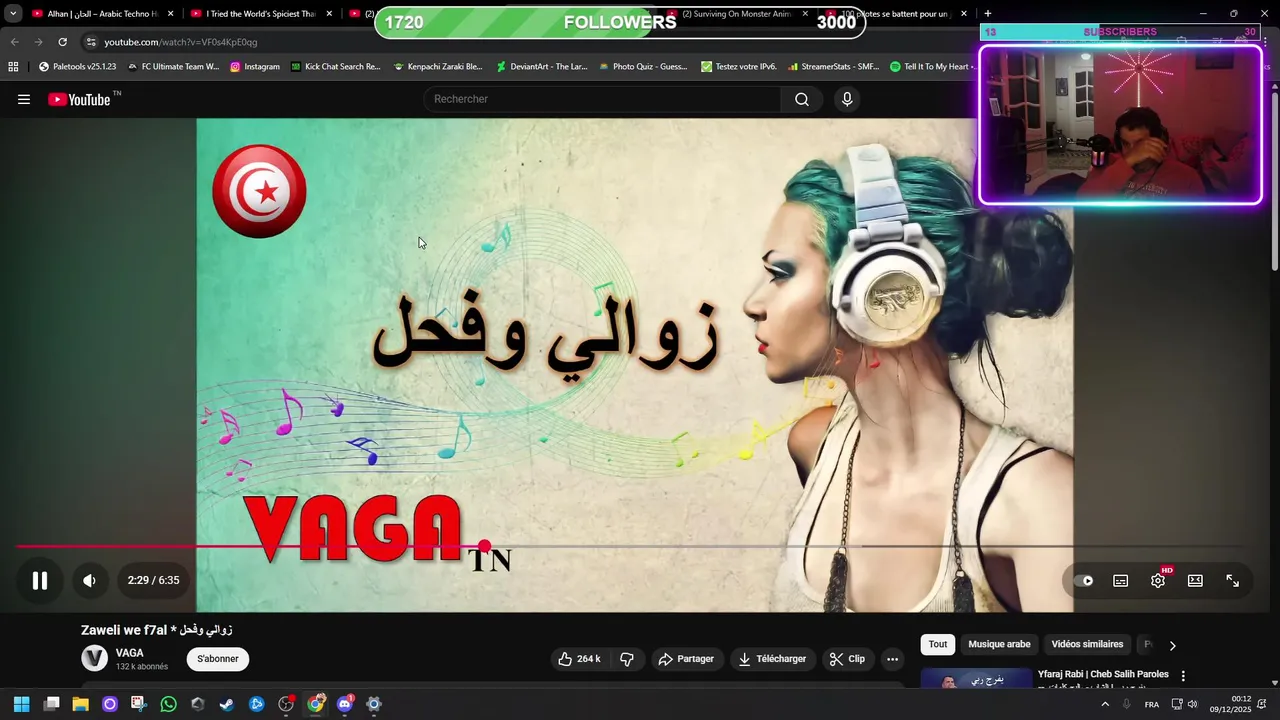Open File Explorer from taskbar
The image size is (1280, 720).
tap(80, 704)
